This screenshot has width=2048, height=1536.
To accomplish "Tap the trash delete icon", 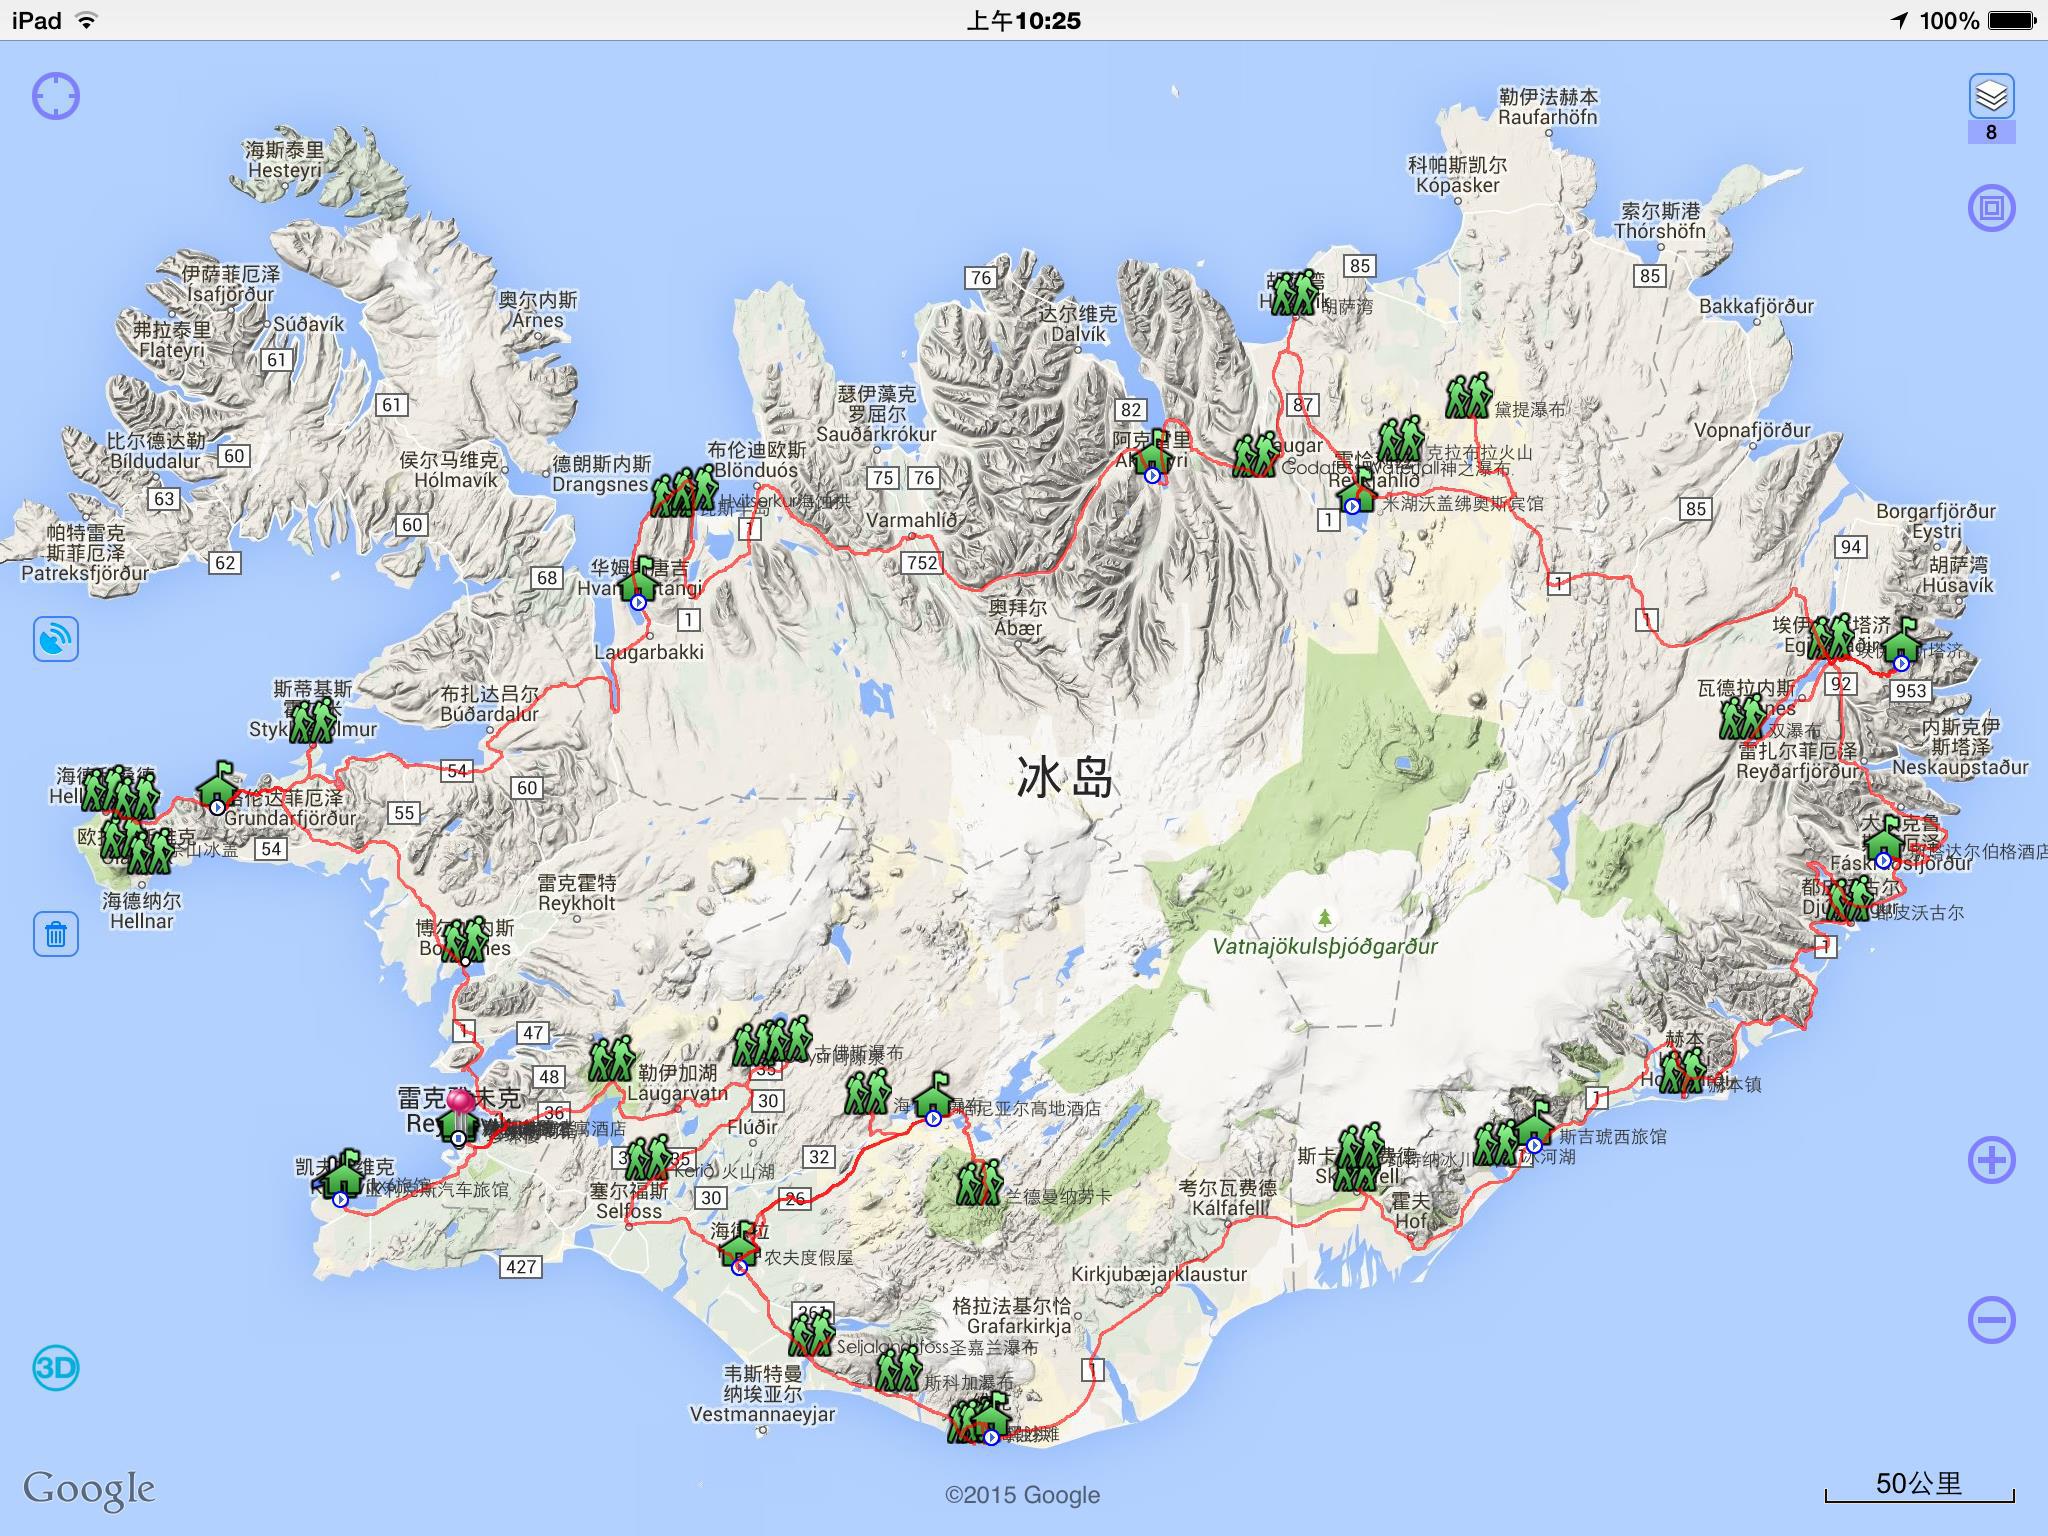I will click(56, 934).
